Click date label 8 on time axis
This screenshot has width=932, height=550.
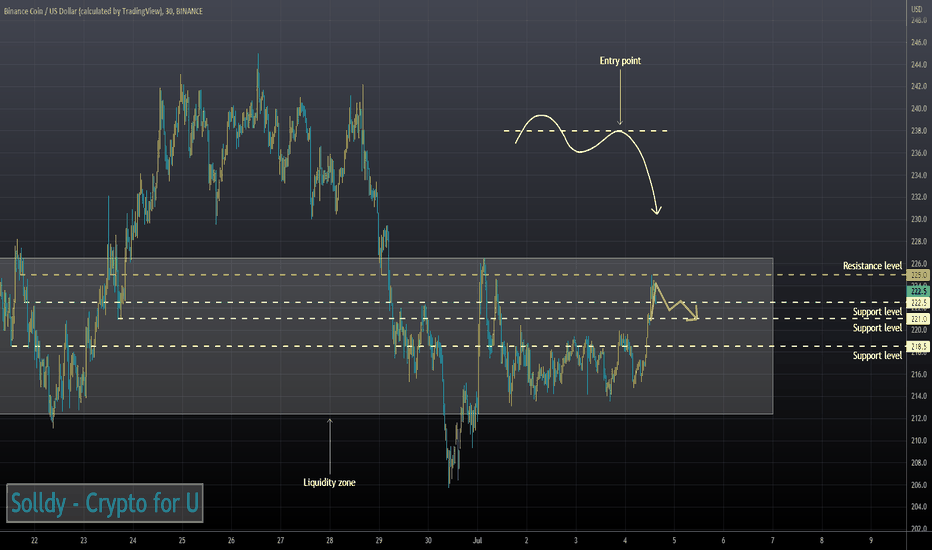pos(822,540)
